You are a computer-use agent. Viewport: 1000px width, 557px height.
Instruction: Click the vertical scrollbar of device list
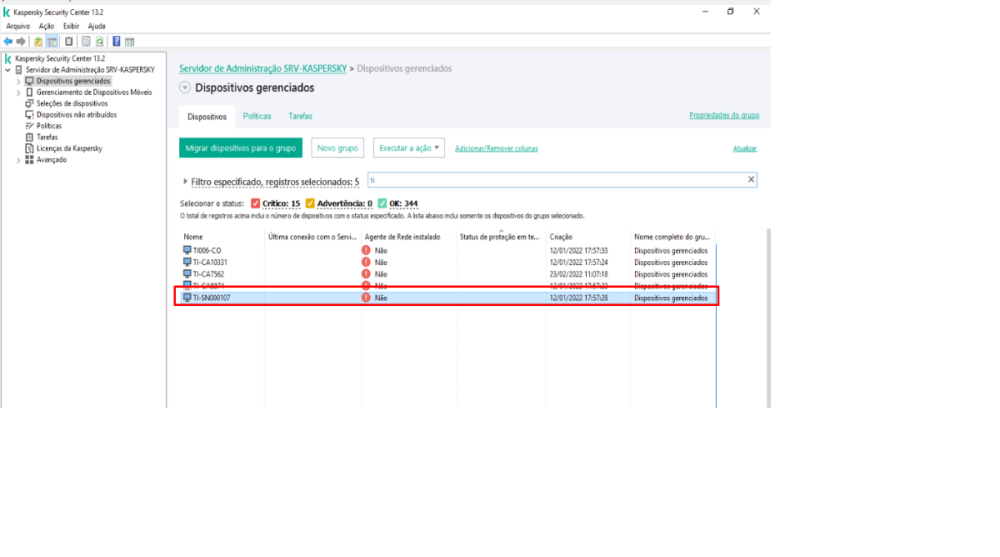pos(768,318)
